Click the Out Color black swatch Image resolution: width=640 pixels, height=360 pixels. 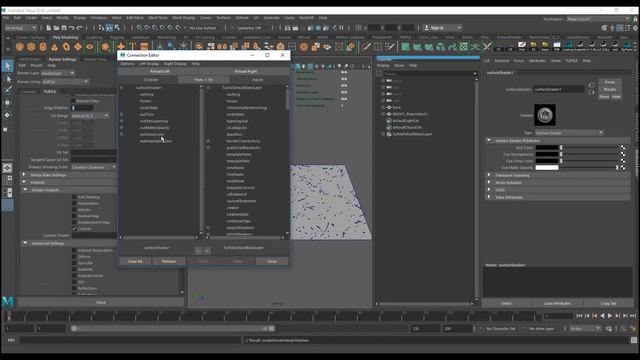(x=547, y=148)
